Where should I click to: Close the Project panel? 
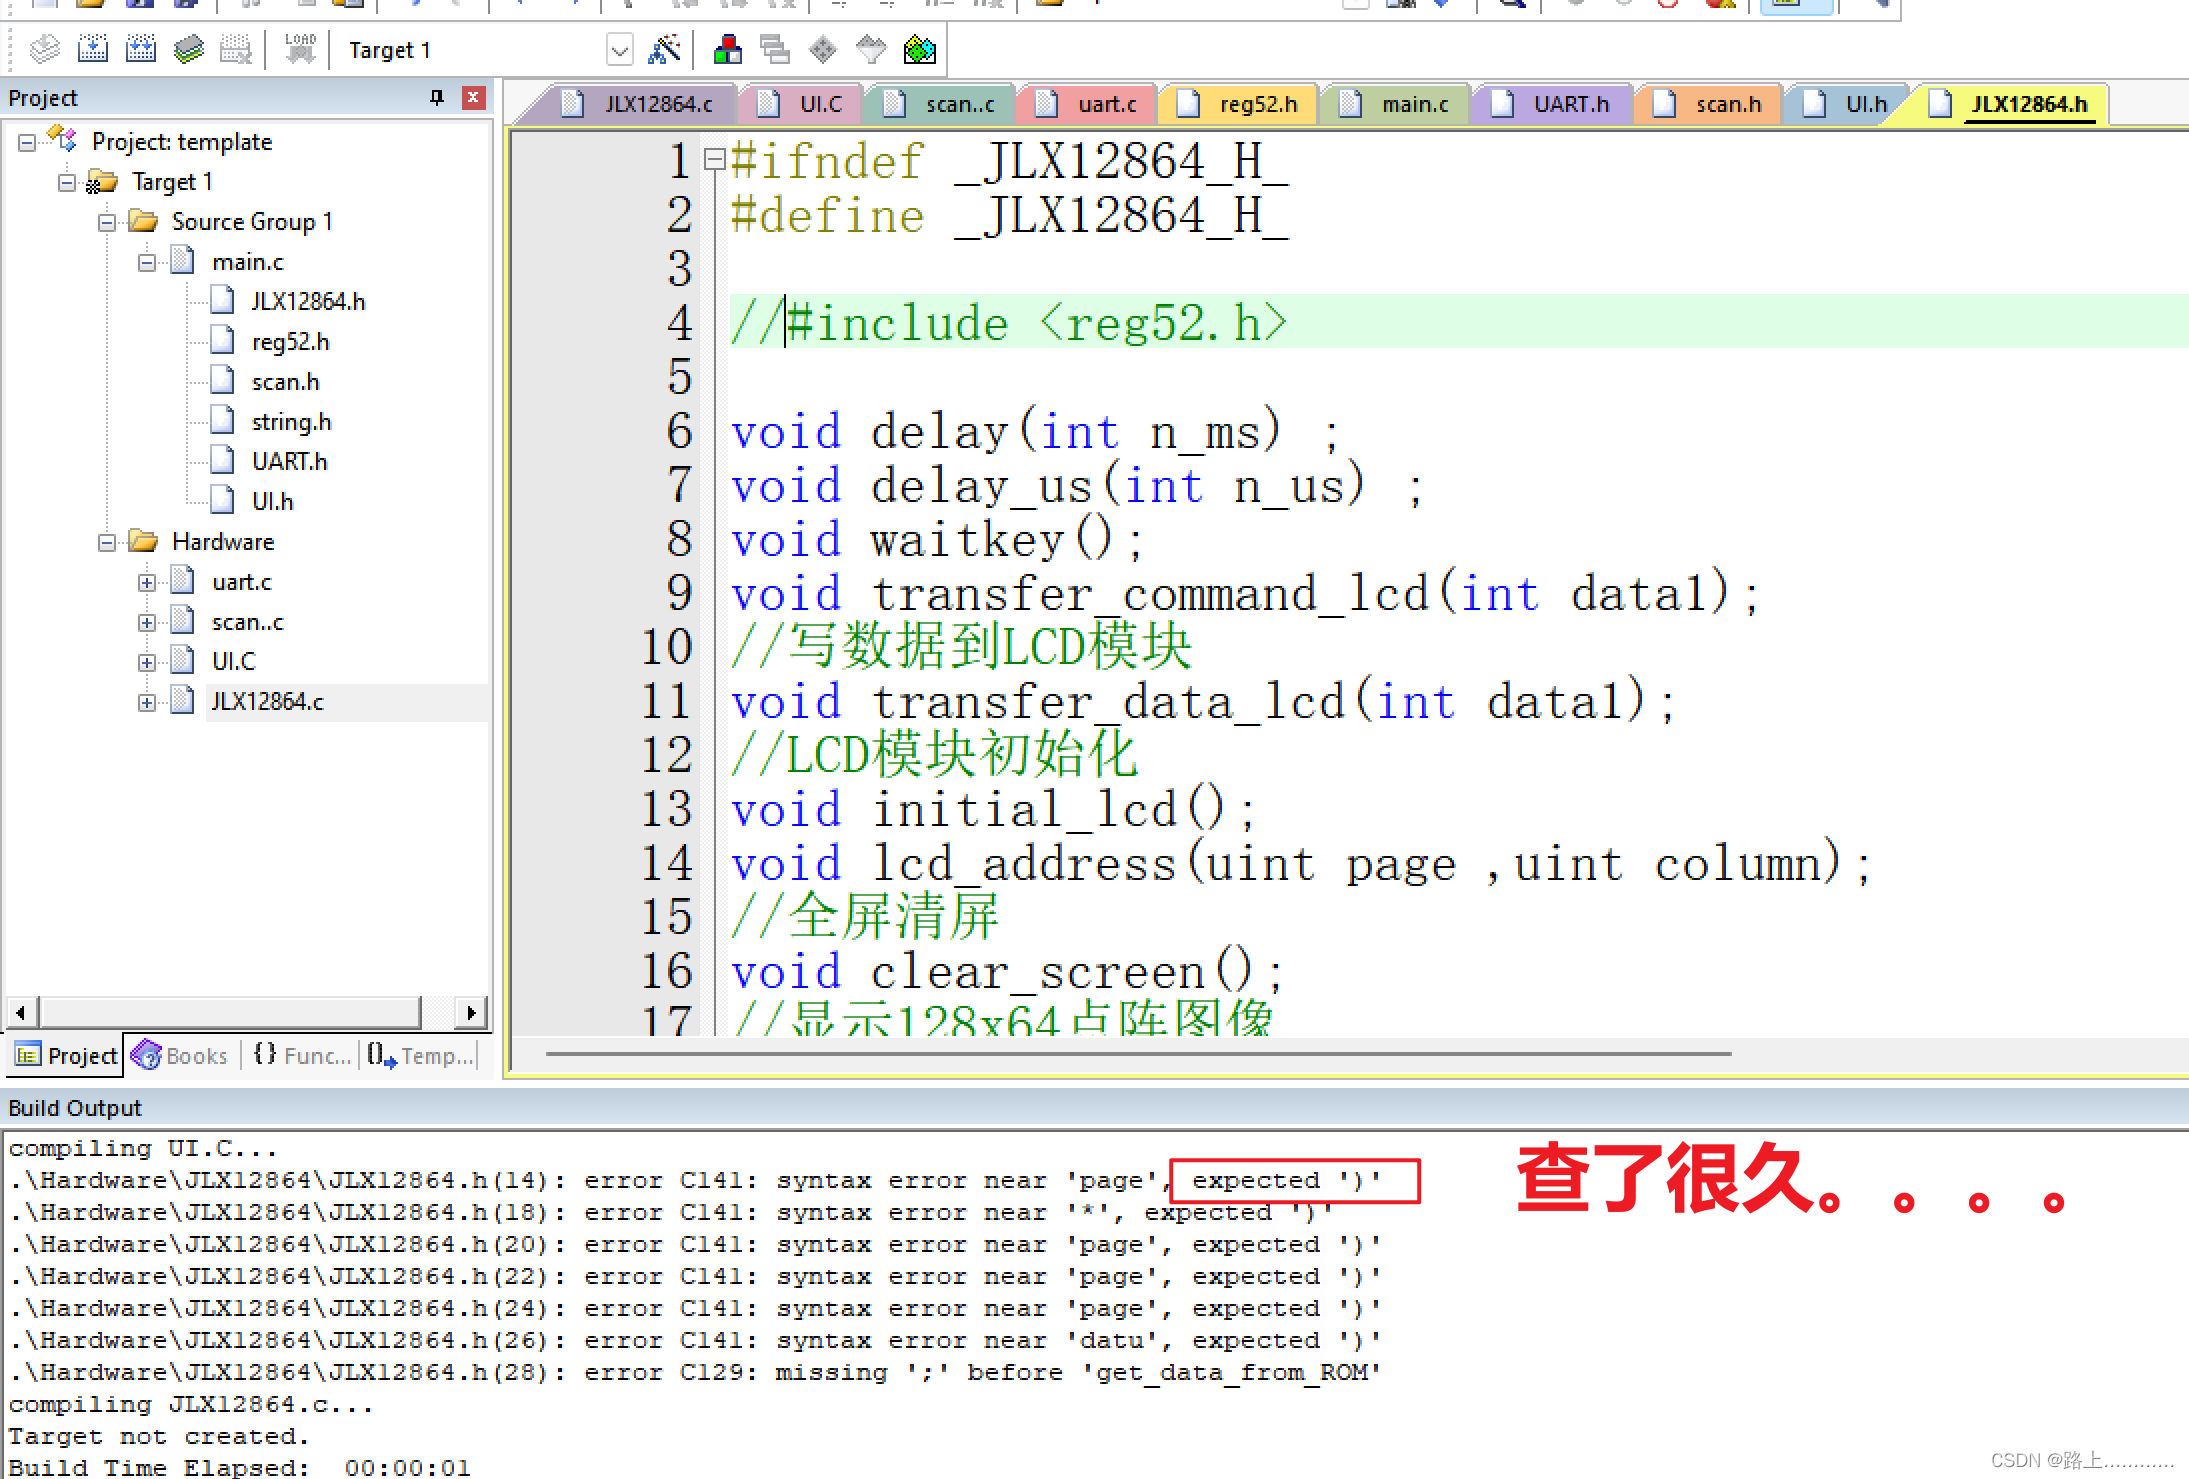coord(473,97)
